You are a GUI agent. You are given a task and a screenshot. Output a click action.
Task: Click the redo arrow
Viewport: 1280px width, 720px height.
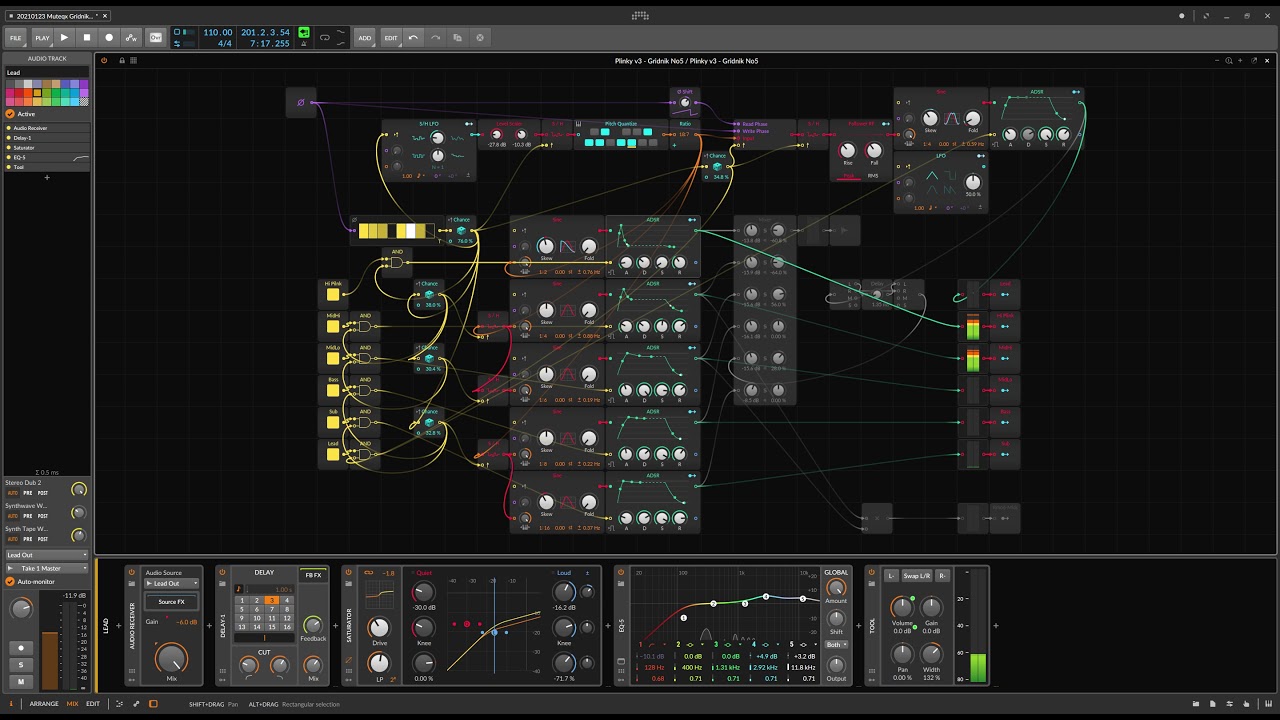coord(435,38)
